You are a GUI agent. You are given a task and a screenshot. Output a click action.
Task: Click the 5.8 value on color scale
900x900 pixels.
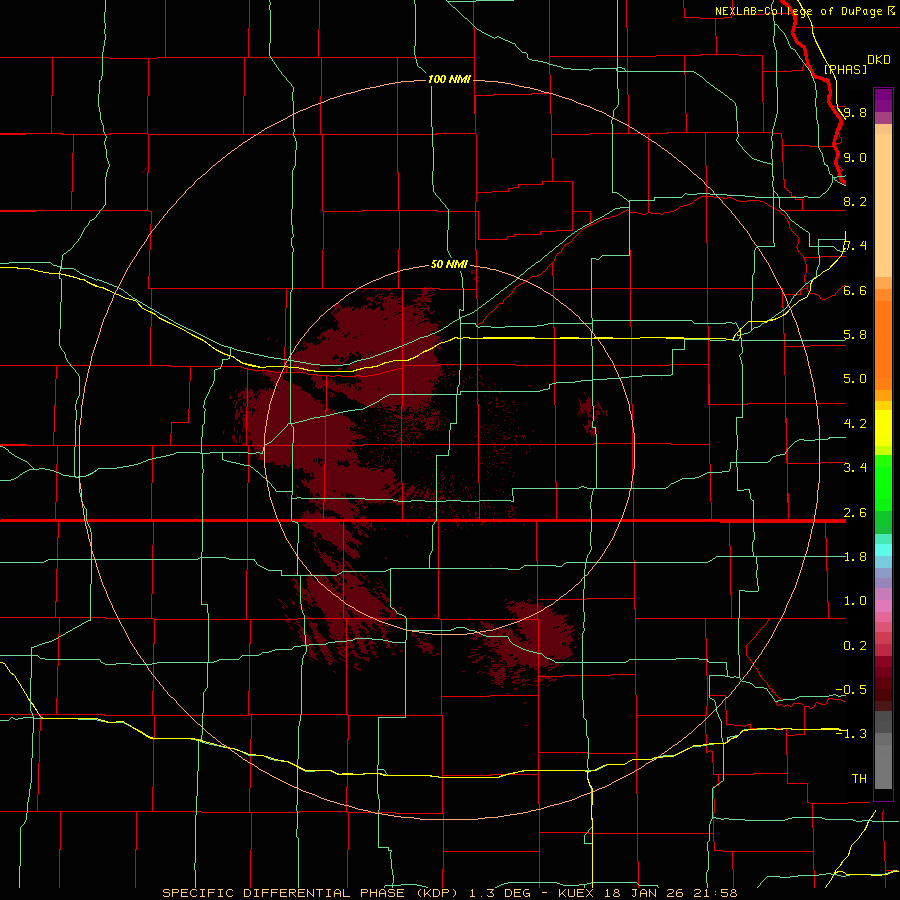[x=855, y=335]
